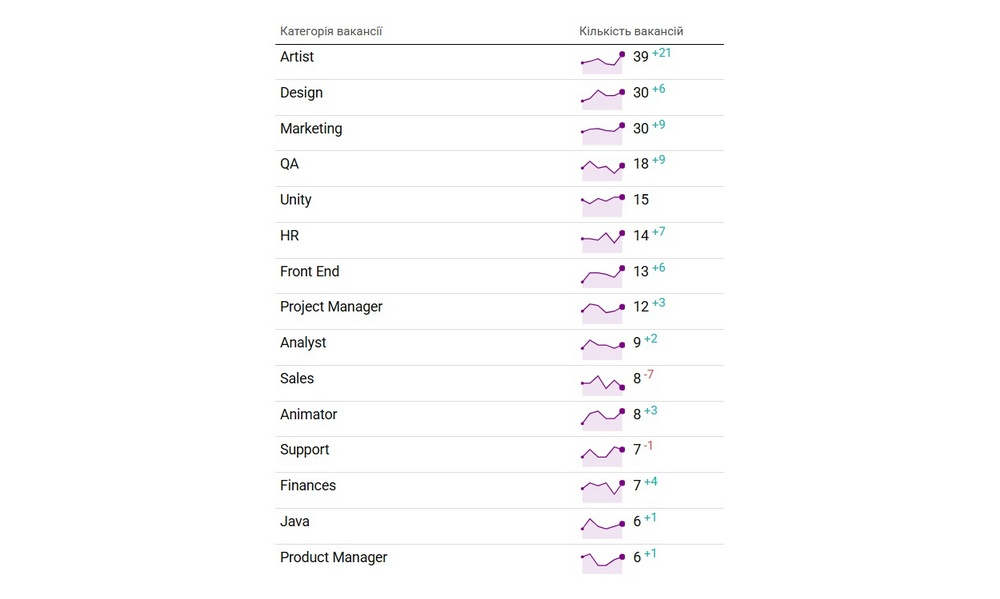The image size is (1000, 599).
Task: Click the HR category label
Action: 290,235
